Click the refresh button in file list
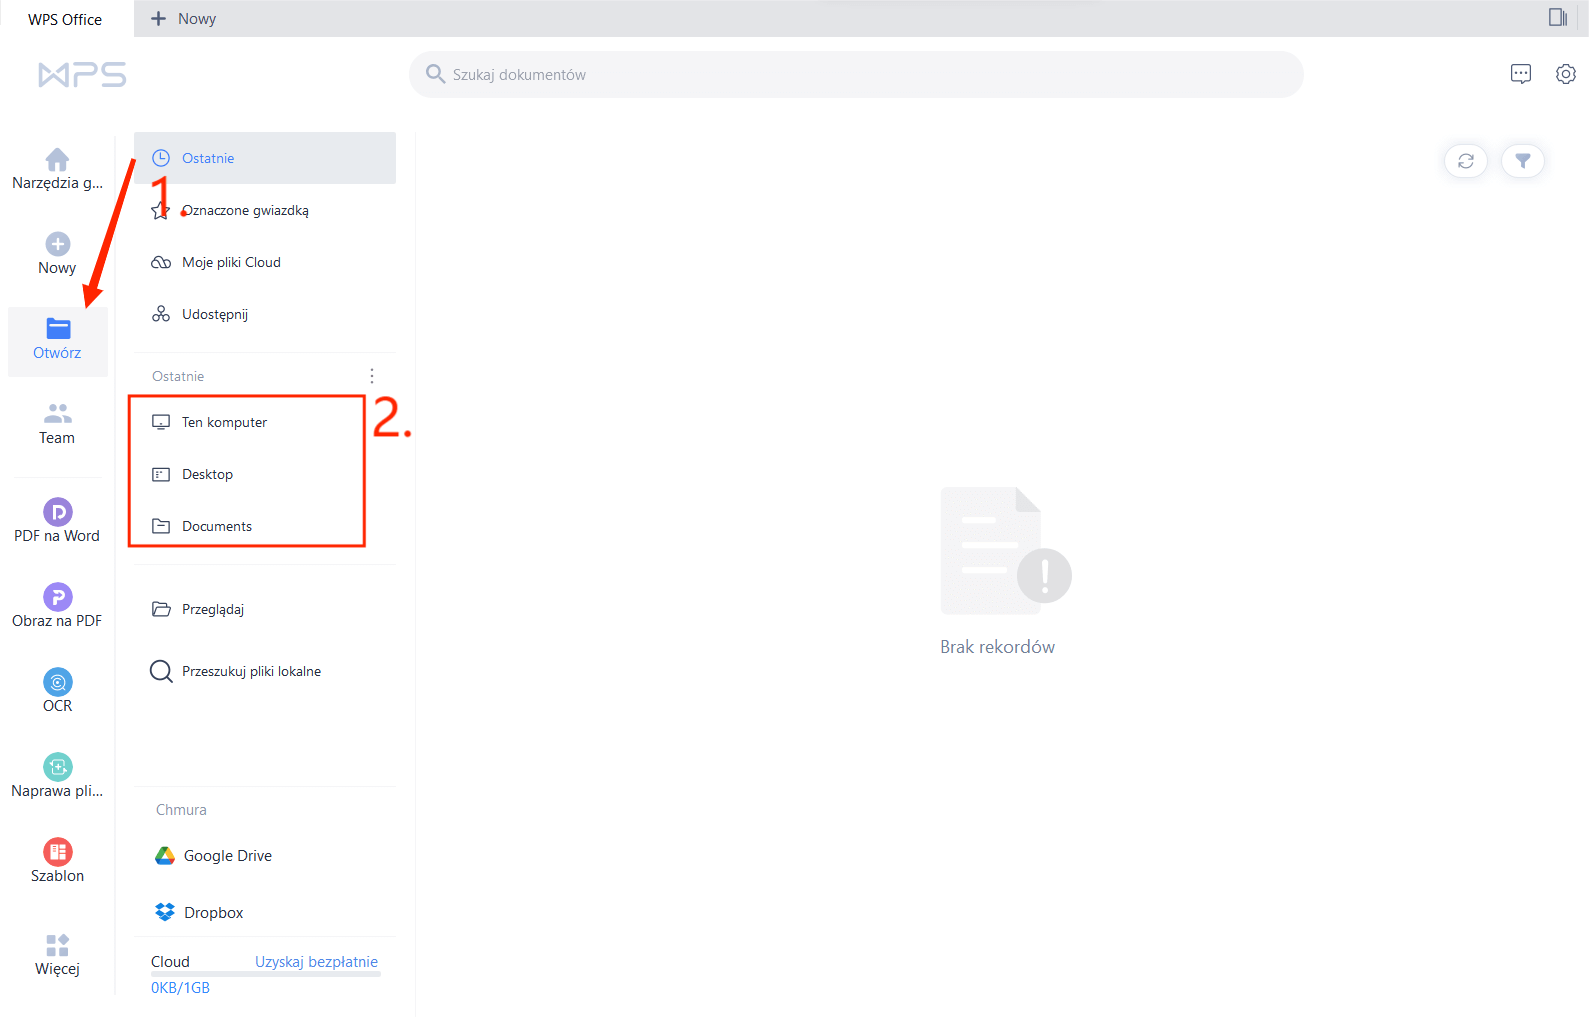Image resolution: width=1589 pixels, height=1017 pixels. tap(1466, 161)
